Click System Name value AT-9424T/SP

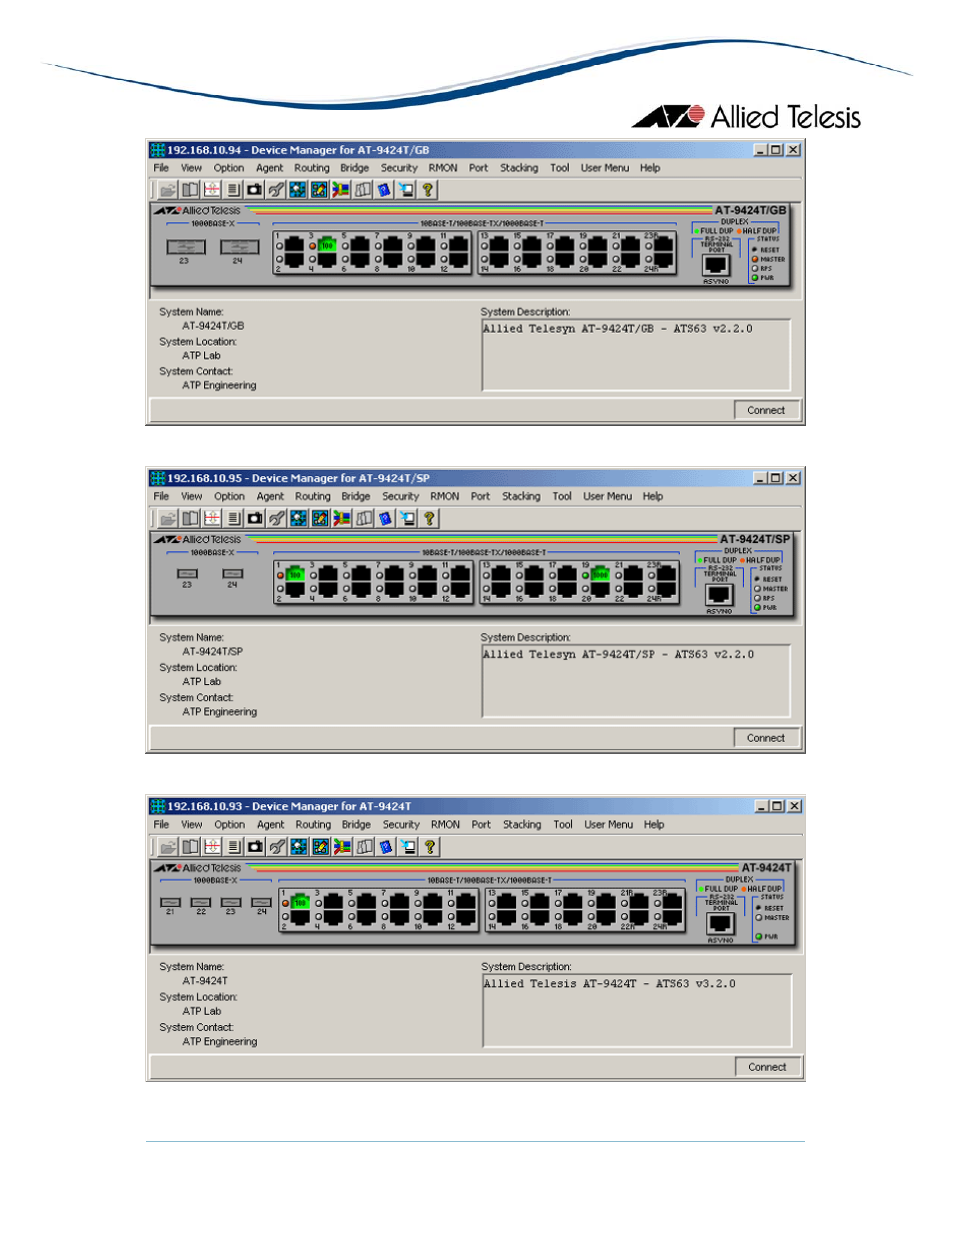[212, 652]
